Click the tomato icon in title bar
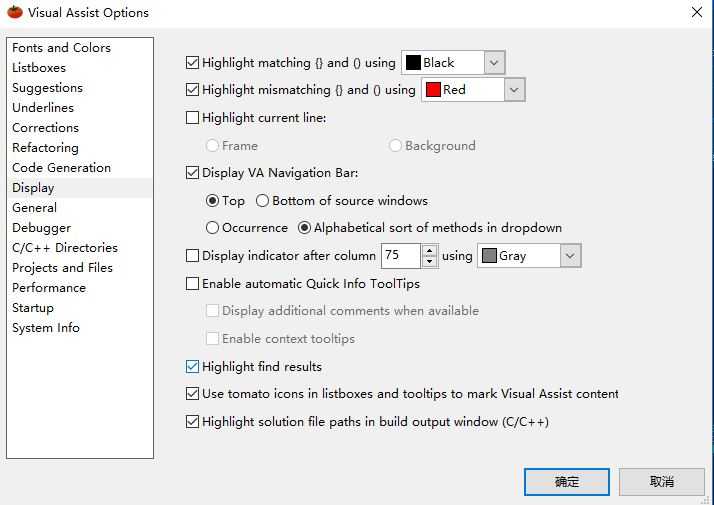 15,12
